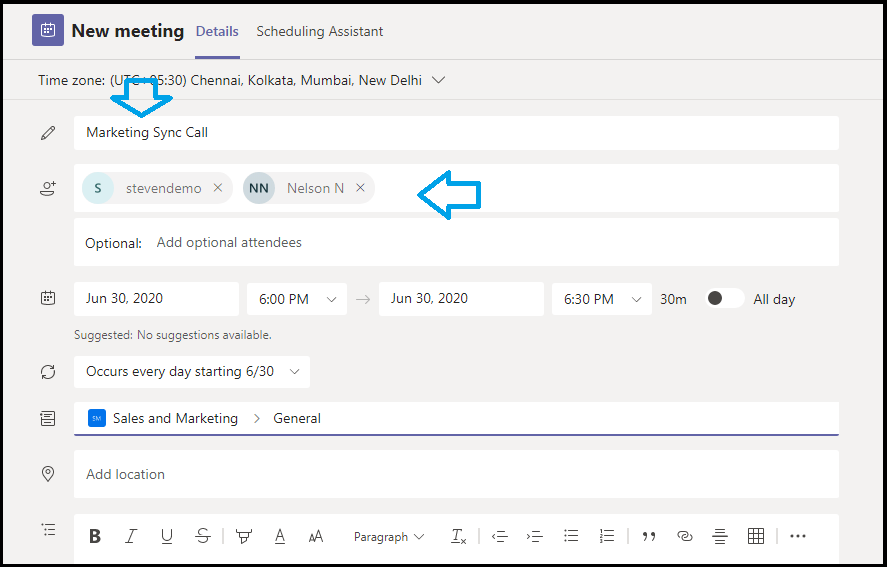Remove Nelson N from attendees

(x=360, y=188)
